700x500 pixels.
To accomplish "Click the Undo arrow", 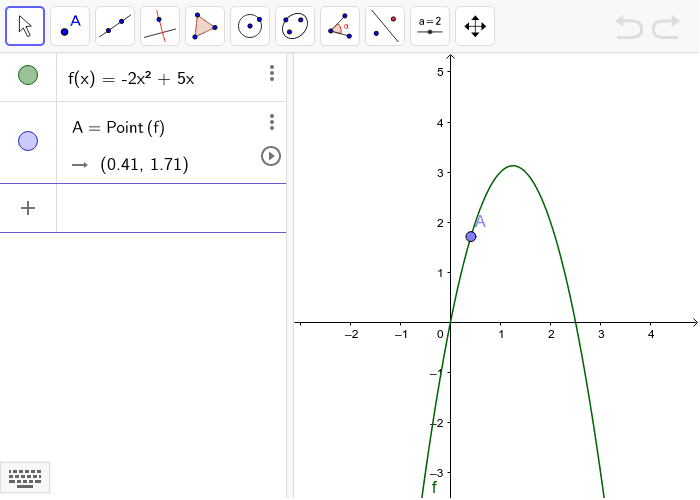I will coord(629,27).
